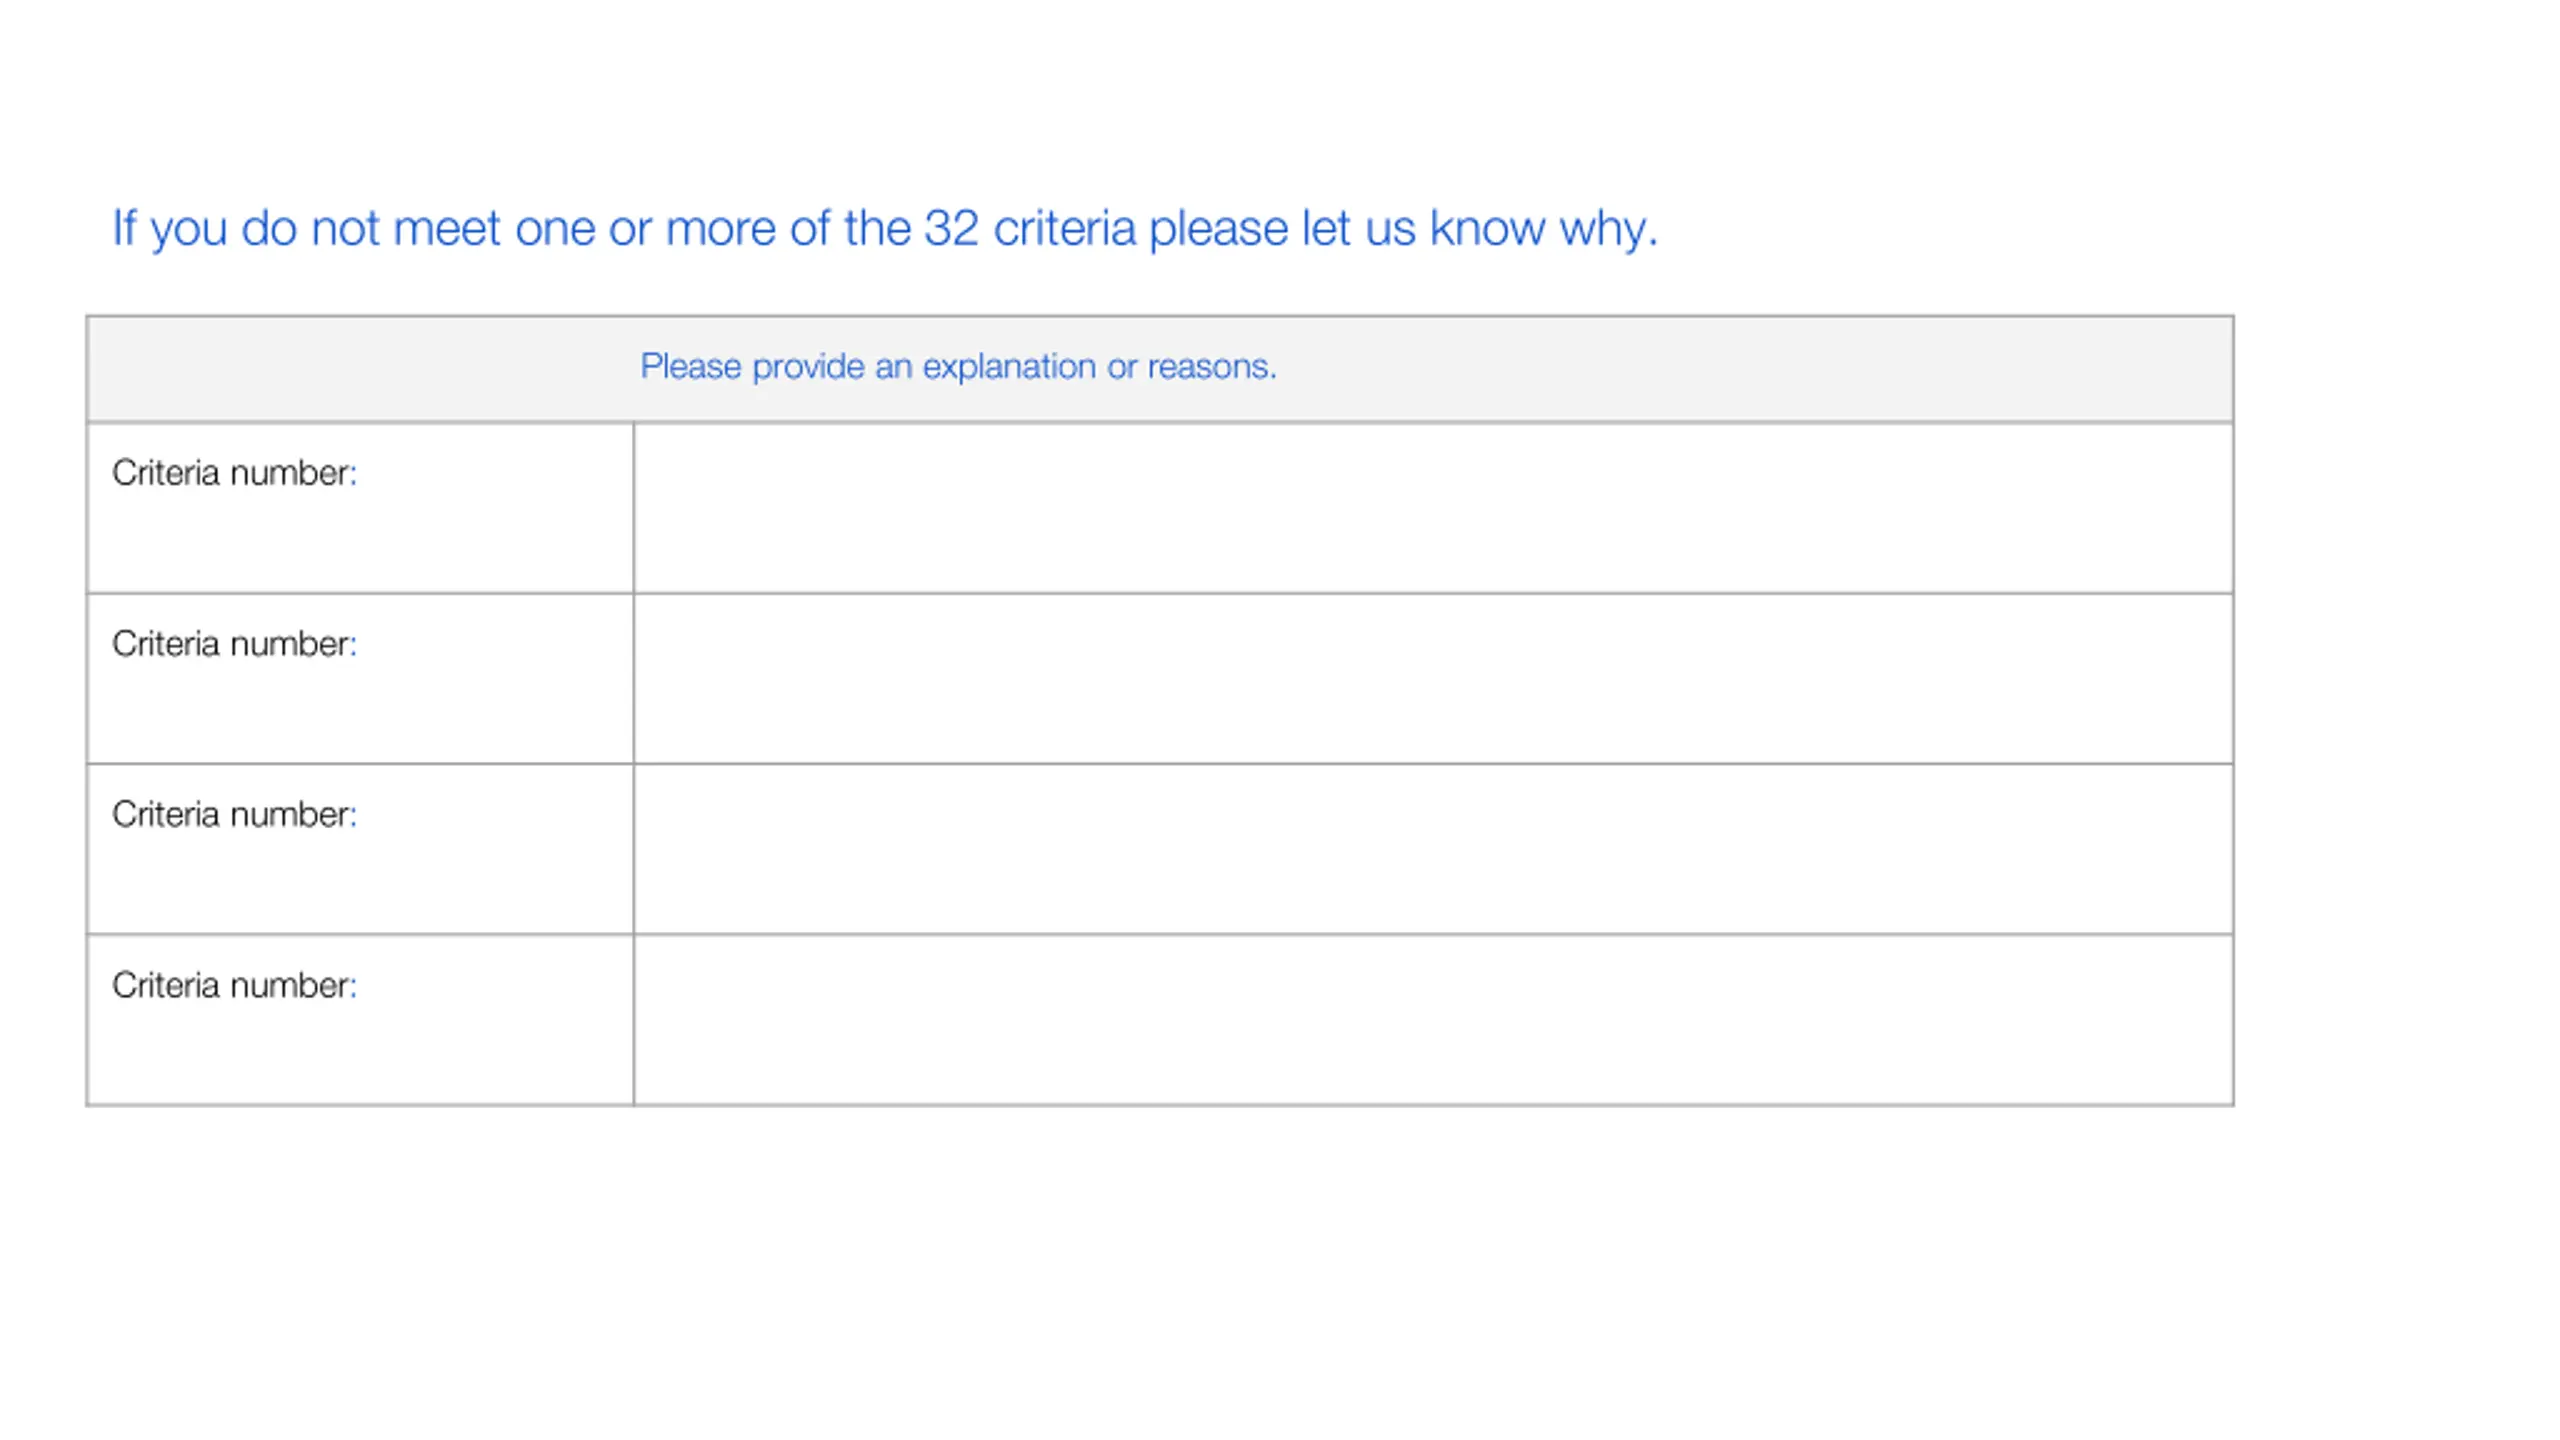Select the third 'Criteria number:' label

(234, 815)
